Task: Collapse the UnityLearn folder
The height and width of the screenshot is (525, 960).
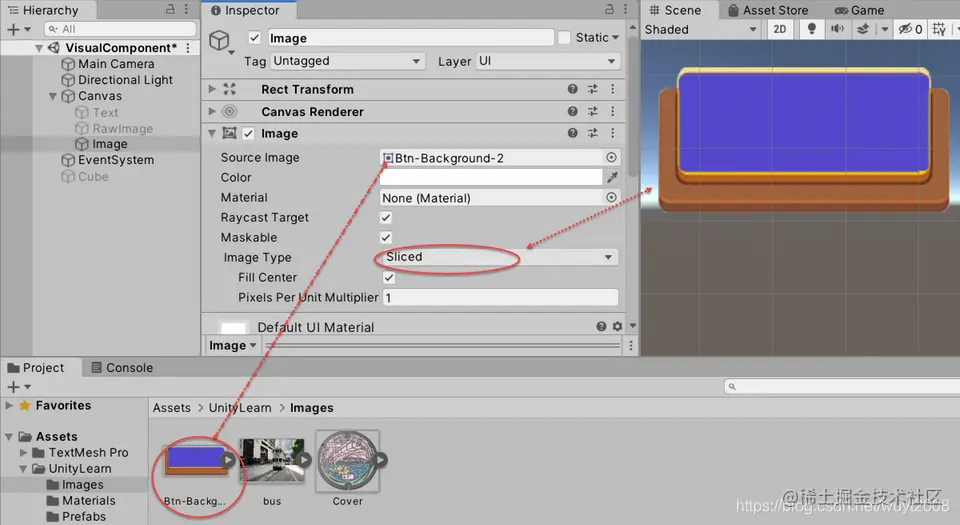Action: (23, 468)
